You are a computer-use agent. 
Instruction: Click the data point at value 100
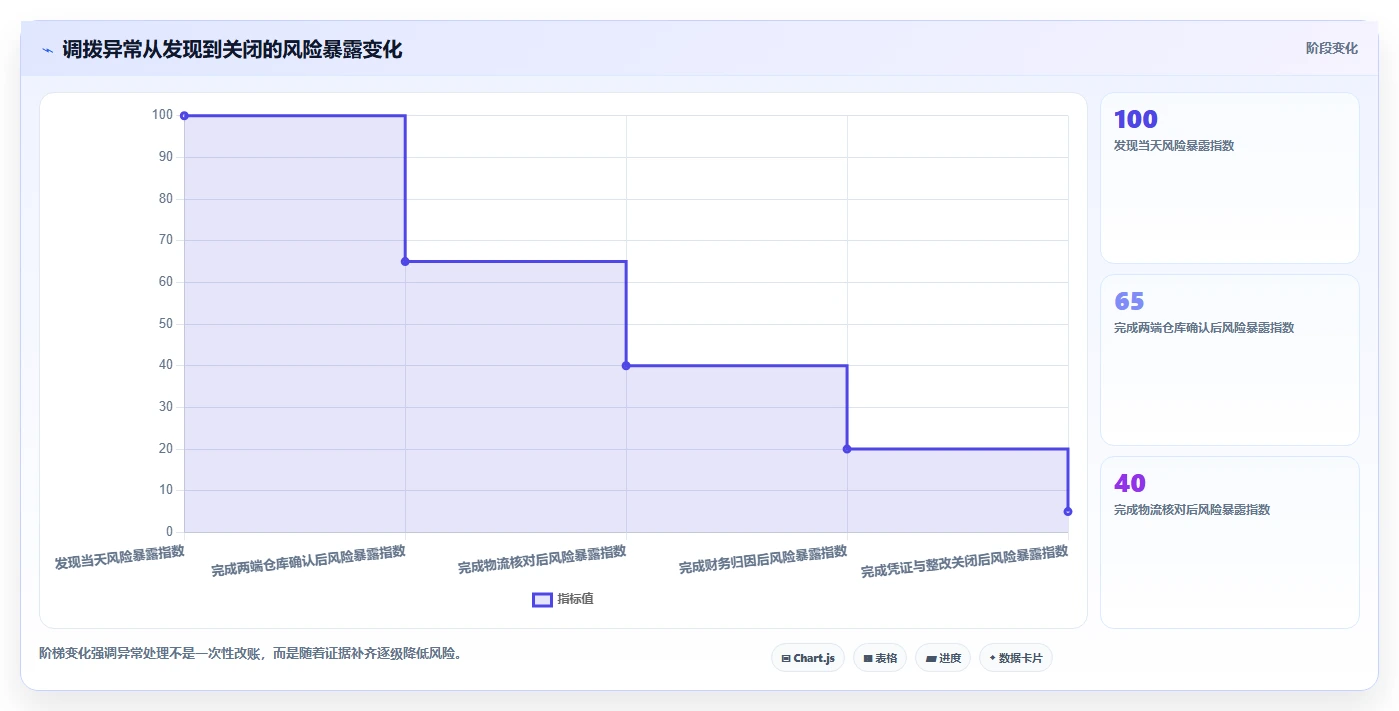[x=184, y=116]
